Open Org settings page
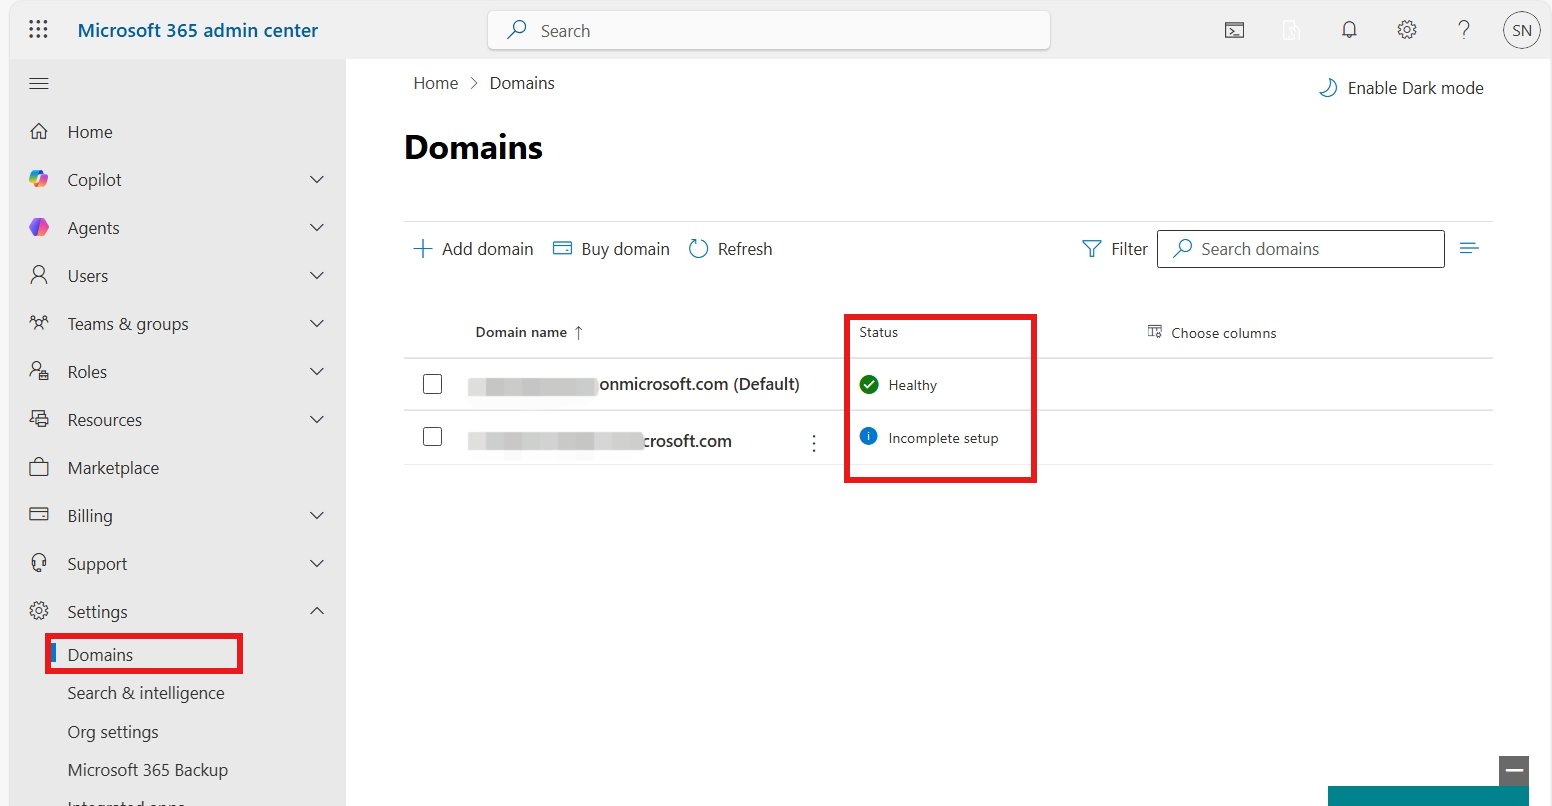 click(x=113, y=732)
